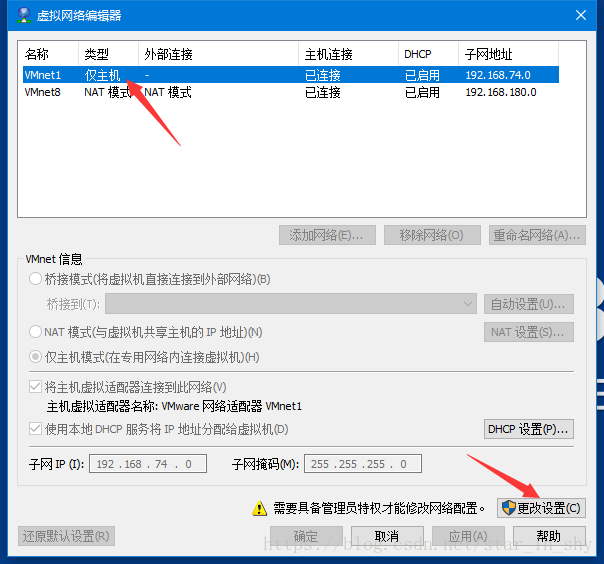Screen dimensions: 604x564
Task: Click the 帮助 button
Action: (549, 536)
